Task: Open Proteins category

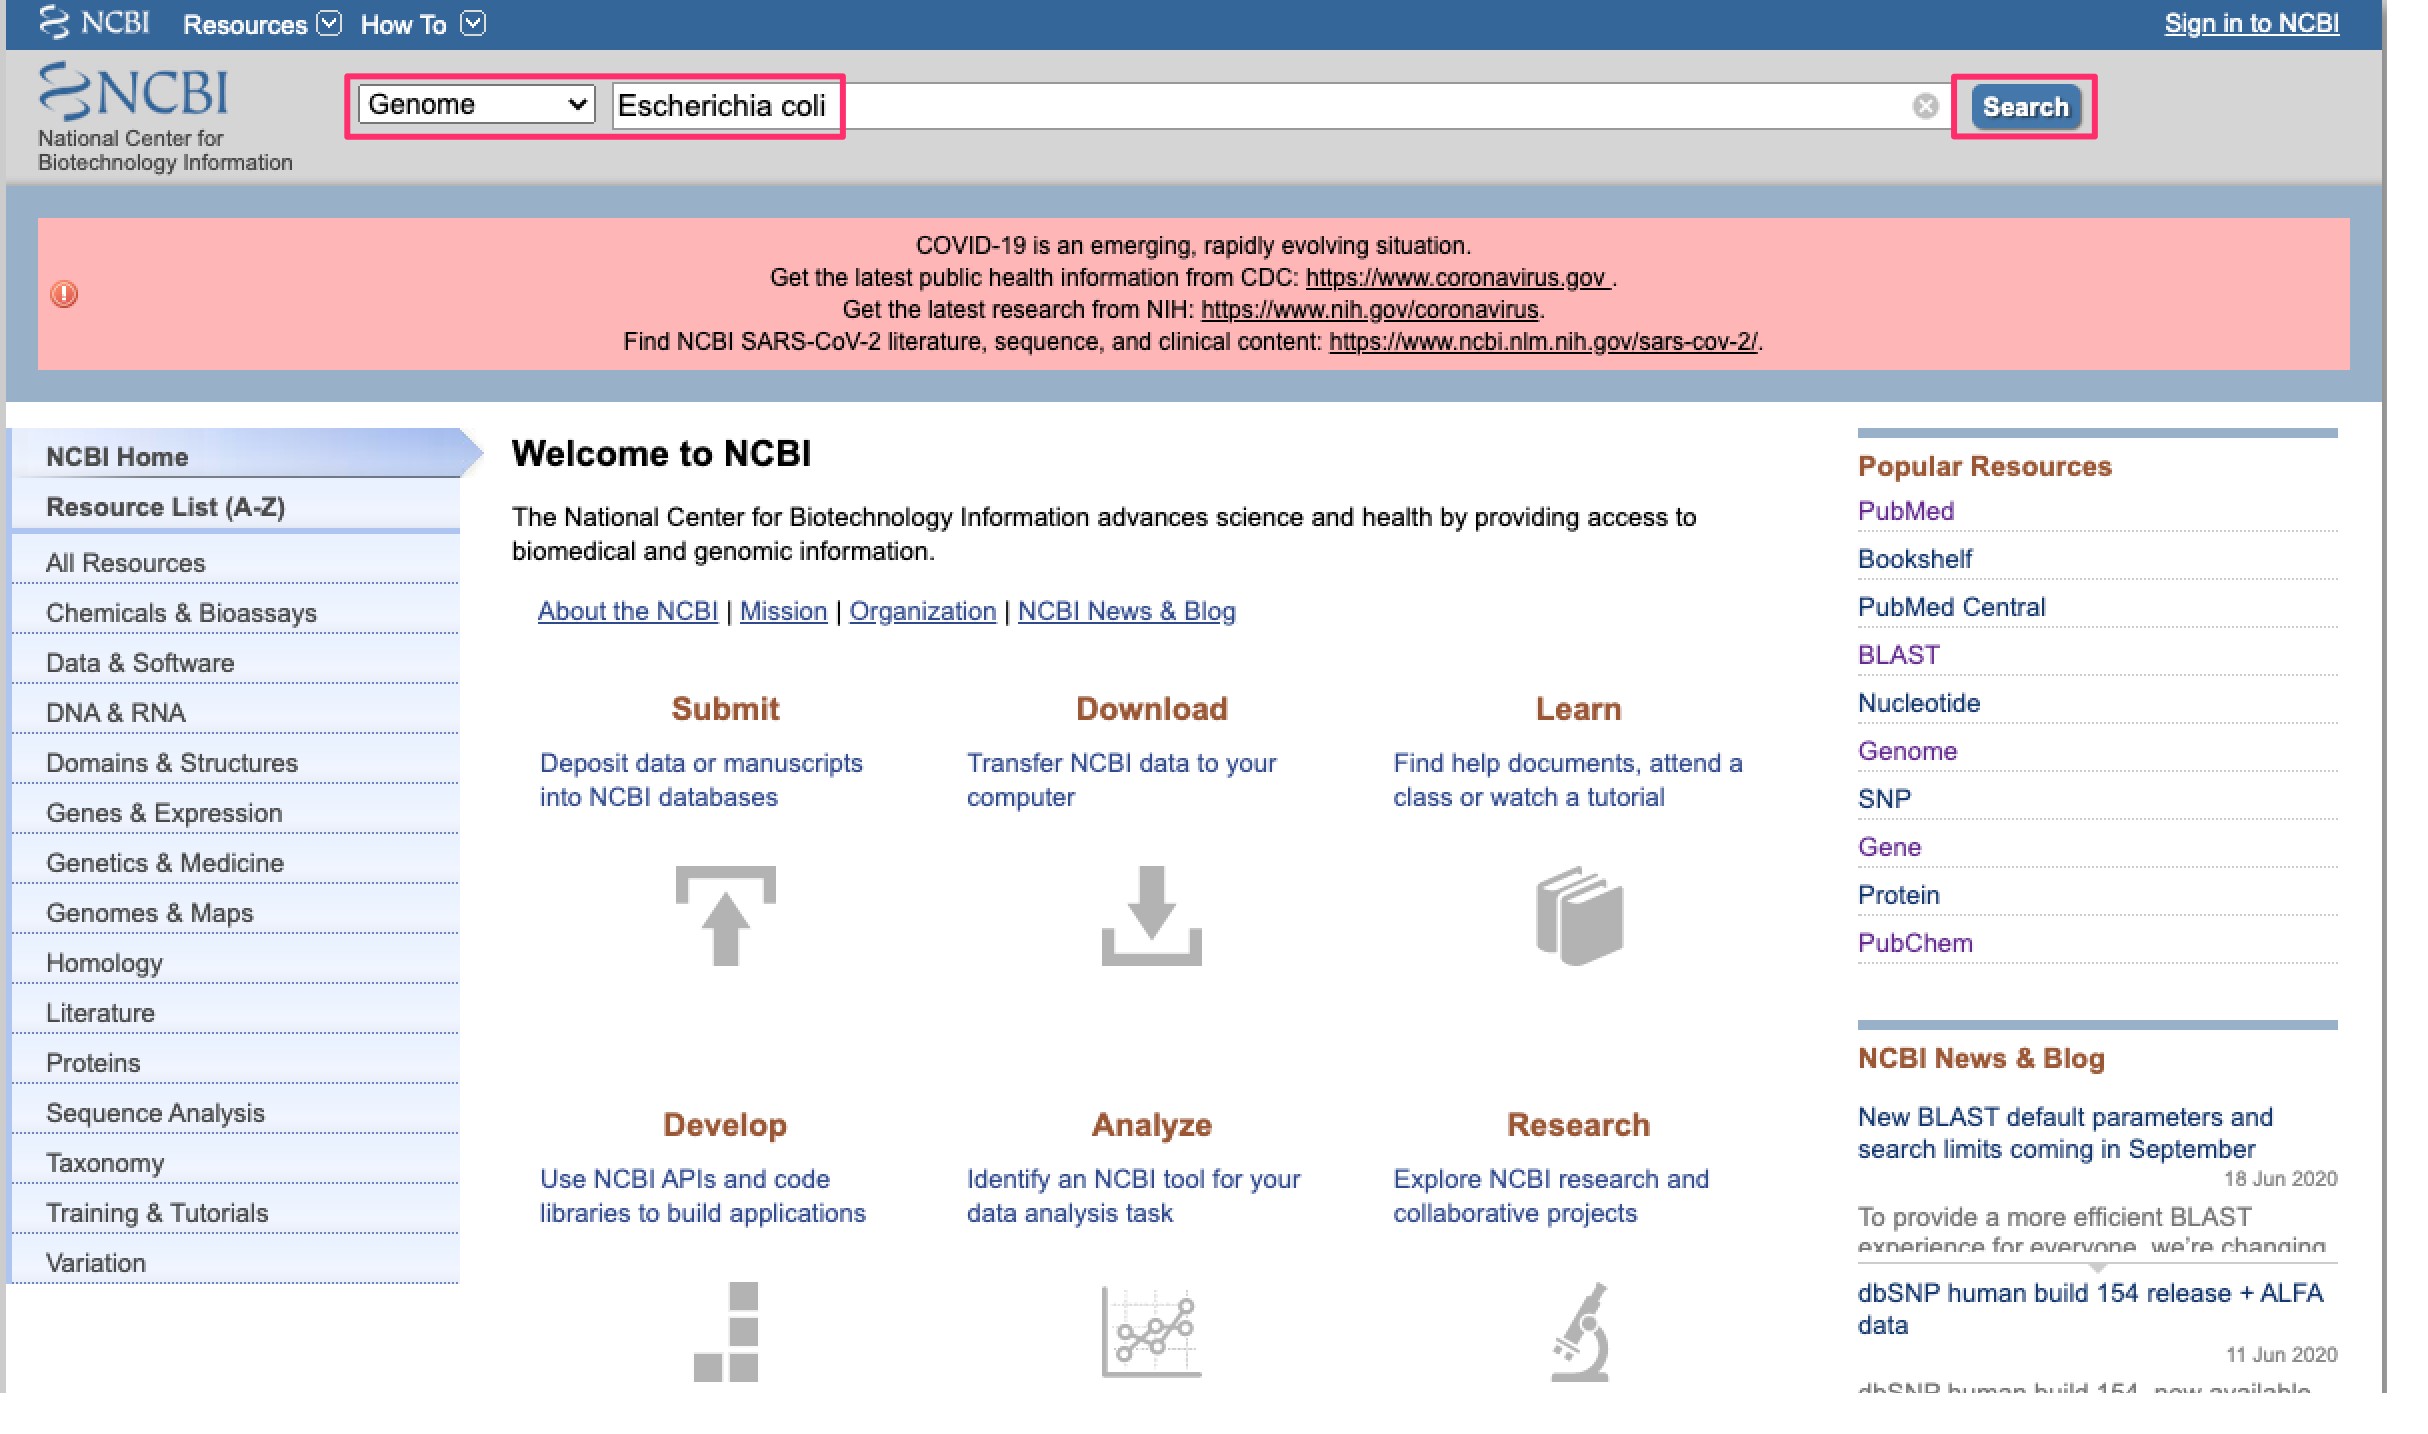Action: (236, 1062)
